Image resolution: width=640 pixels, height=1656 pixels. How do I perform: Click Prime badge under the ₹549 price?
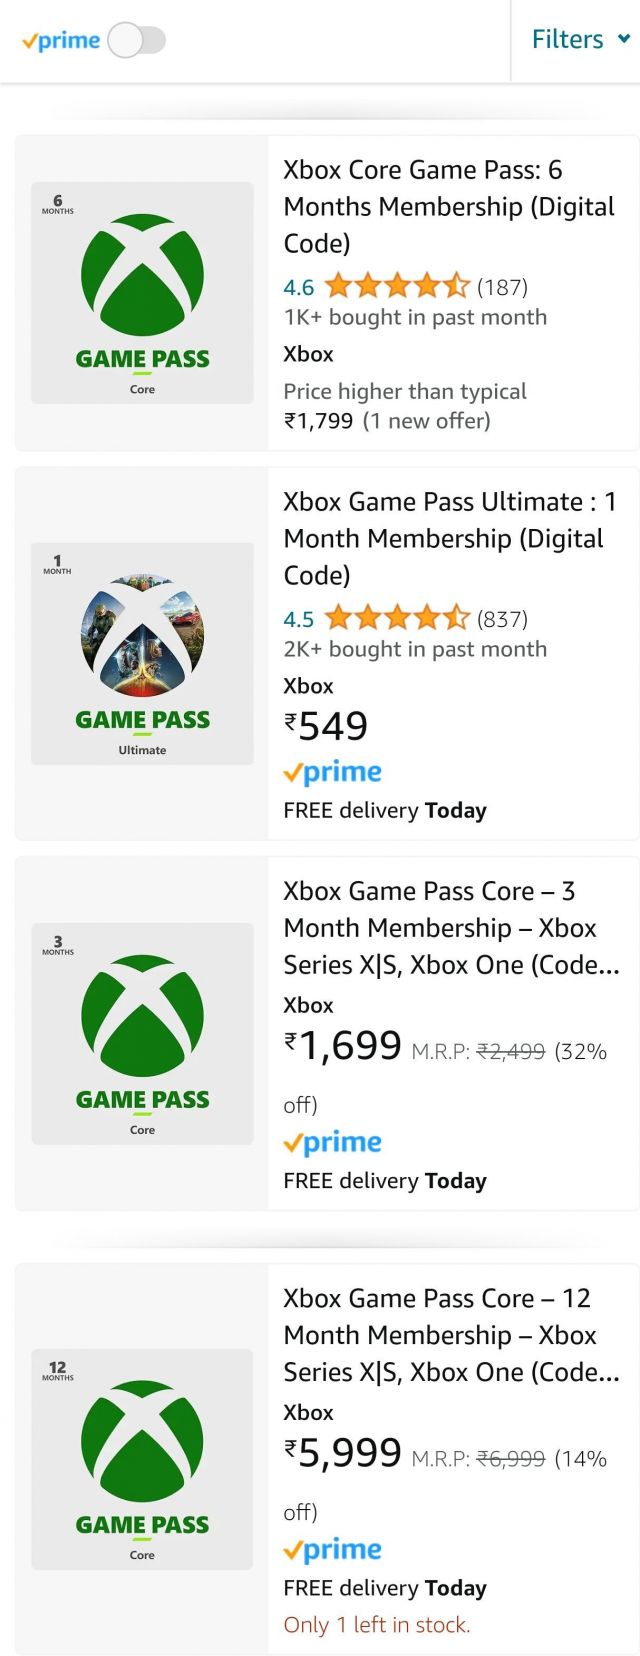pos(332,773)
